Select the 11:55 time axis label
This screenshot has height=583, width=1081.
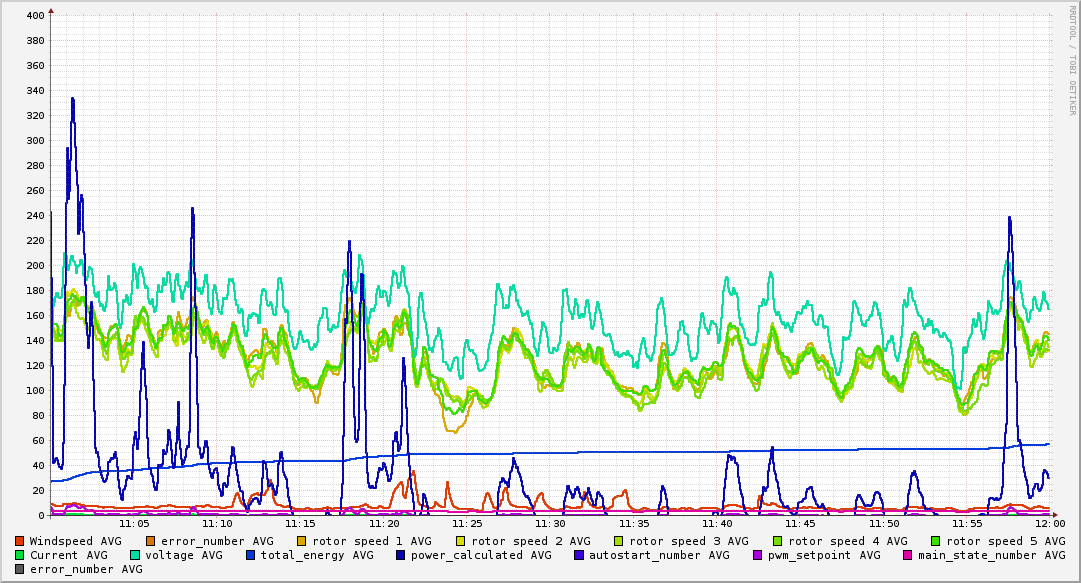point(967,524)
